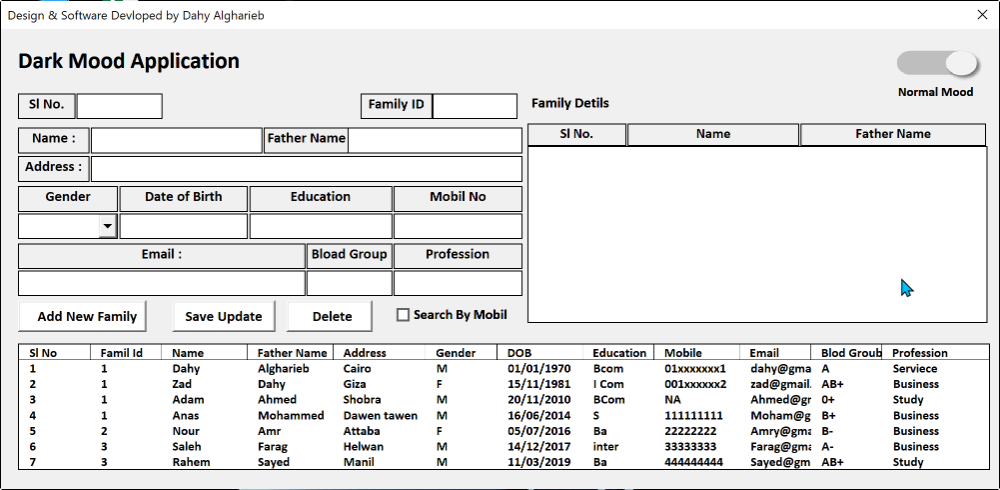Click the DOB value 05/07/2016
The width and height of the screenshot is (1000, 490).
539,431
